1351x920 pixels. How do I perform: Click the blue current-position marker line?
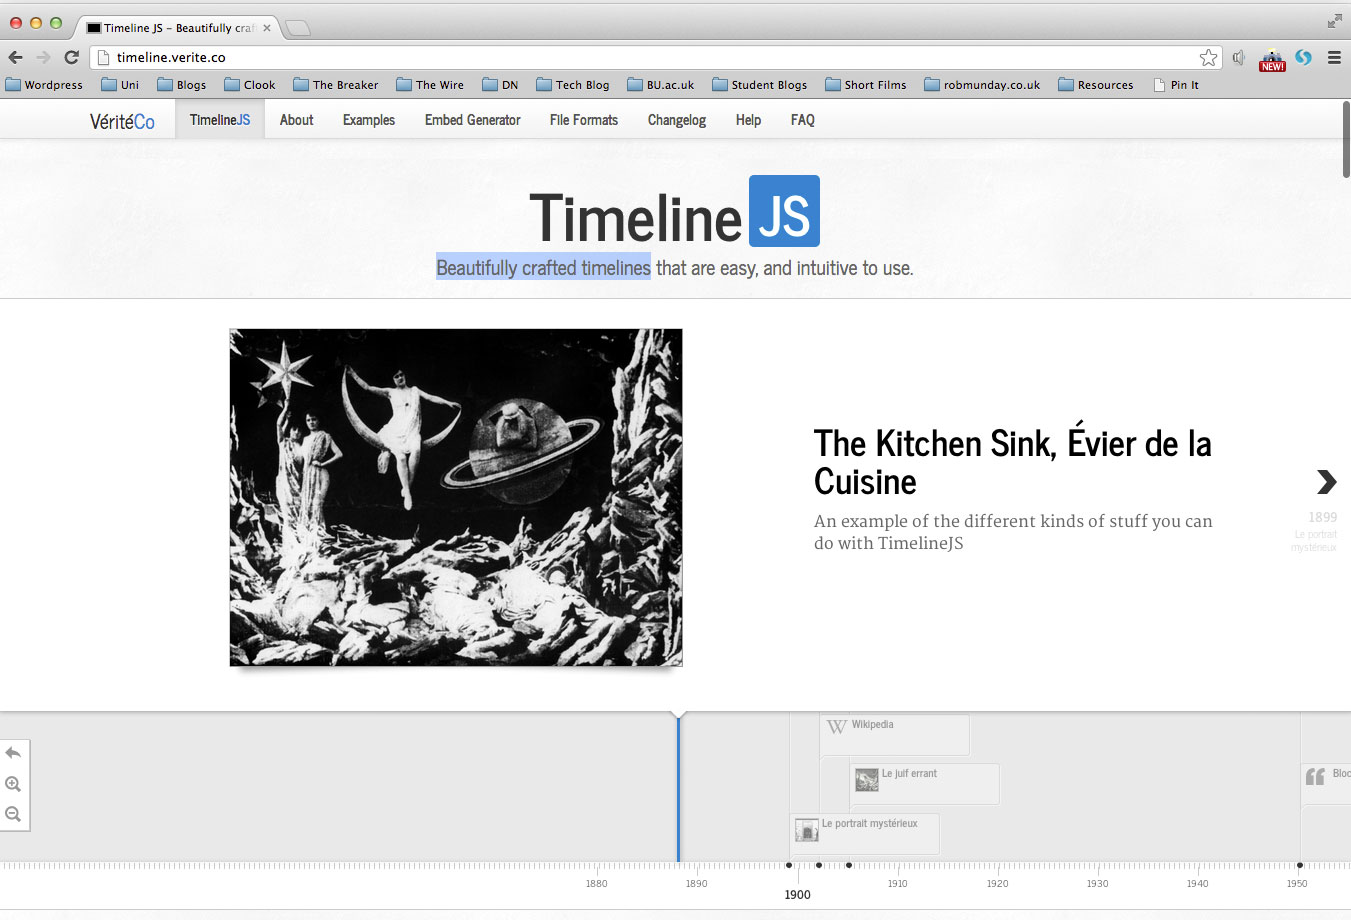click(x=678, y=788)
